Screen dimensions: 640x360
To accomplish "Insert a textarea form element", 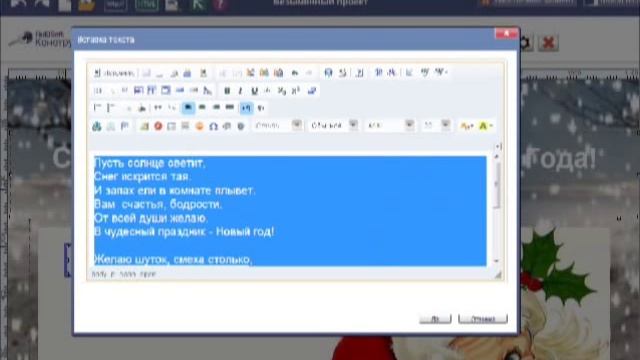I will tap(151, 91).
